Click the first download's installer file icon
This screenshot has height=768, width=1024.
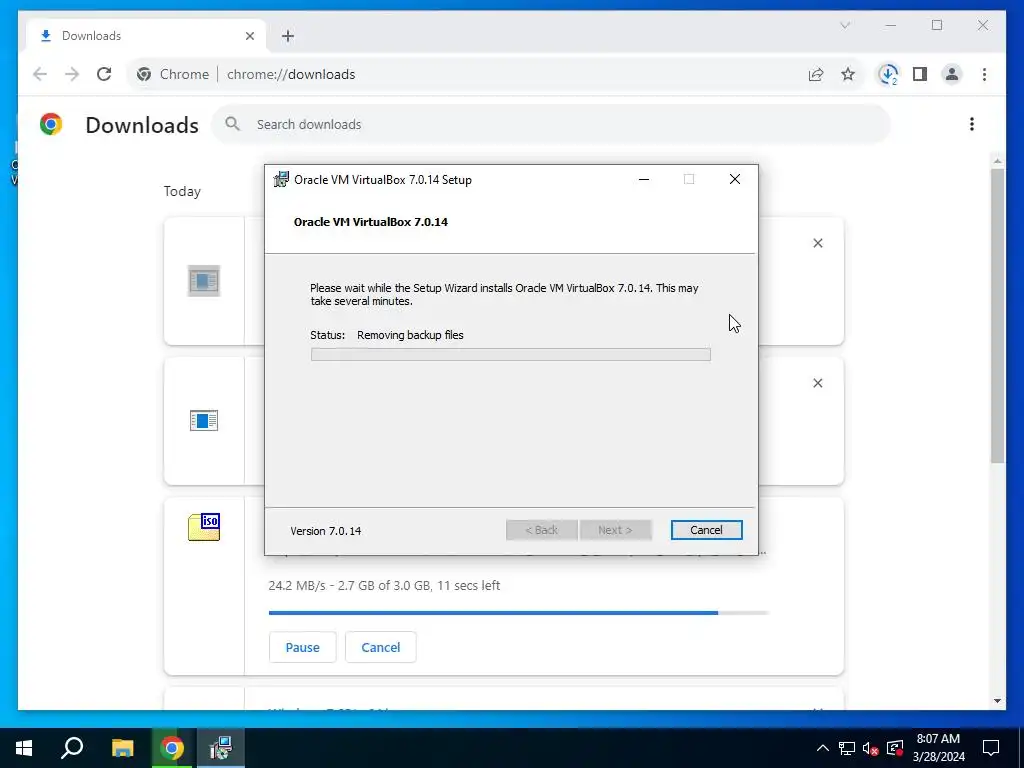204,281
